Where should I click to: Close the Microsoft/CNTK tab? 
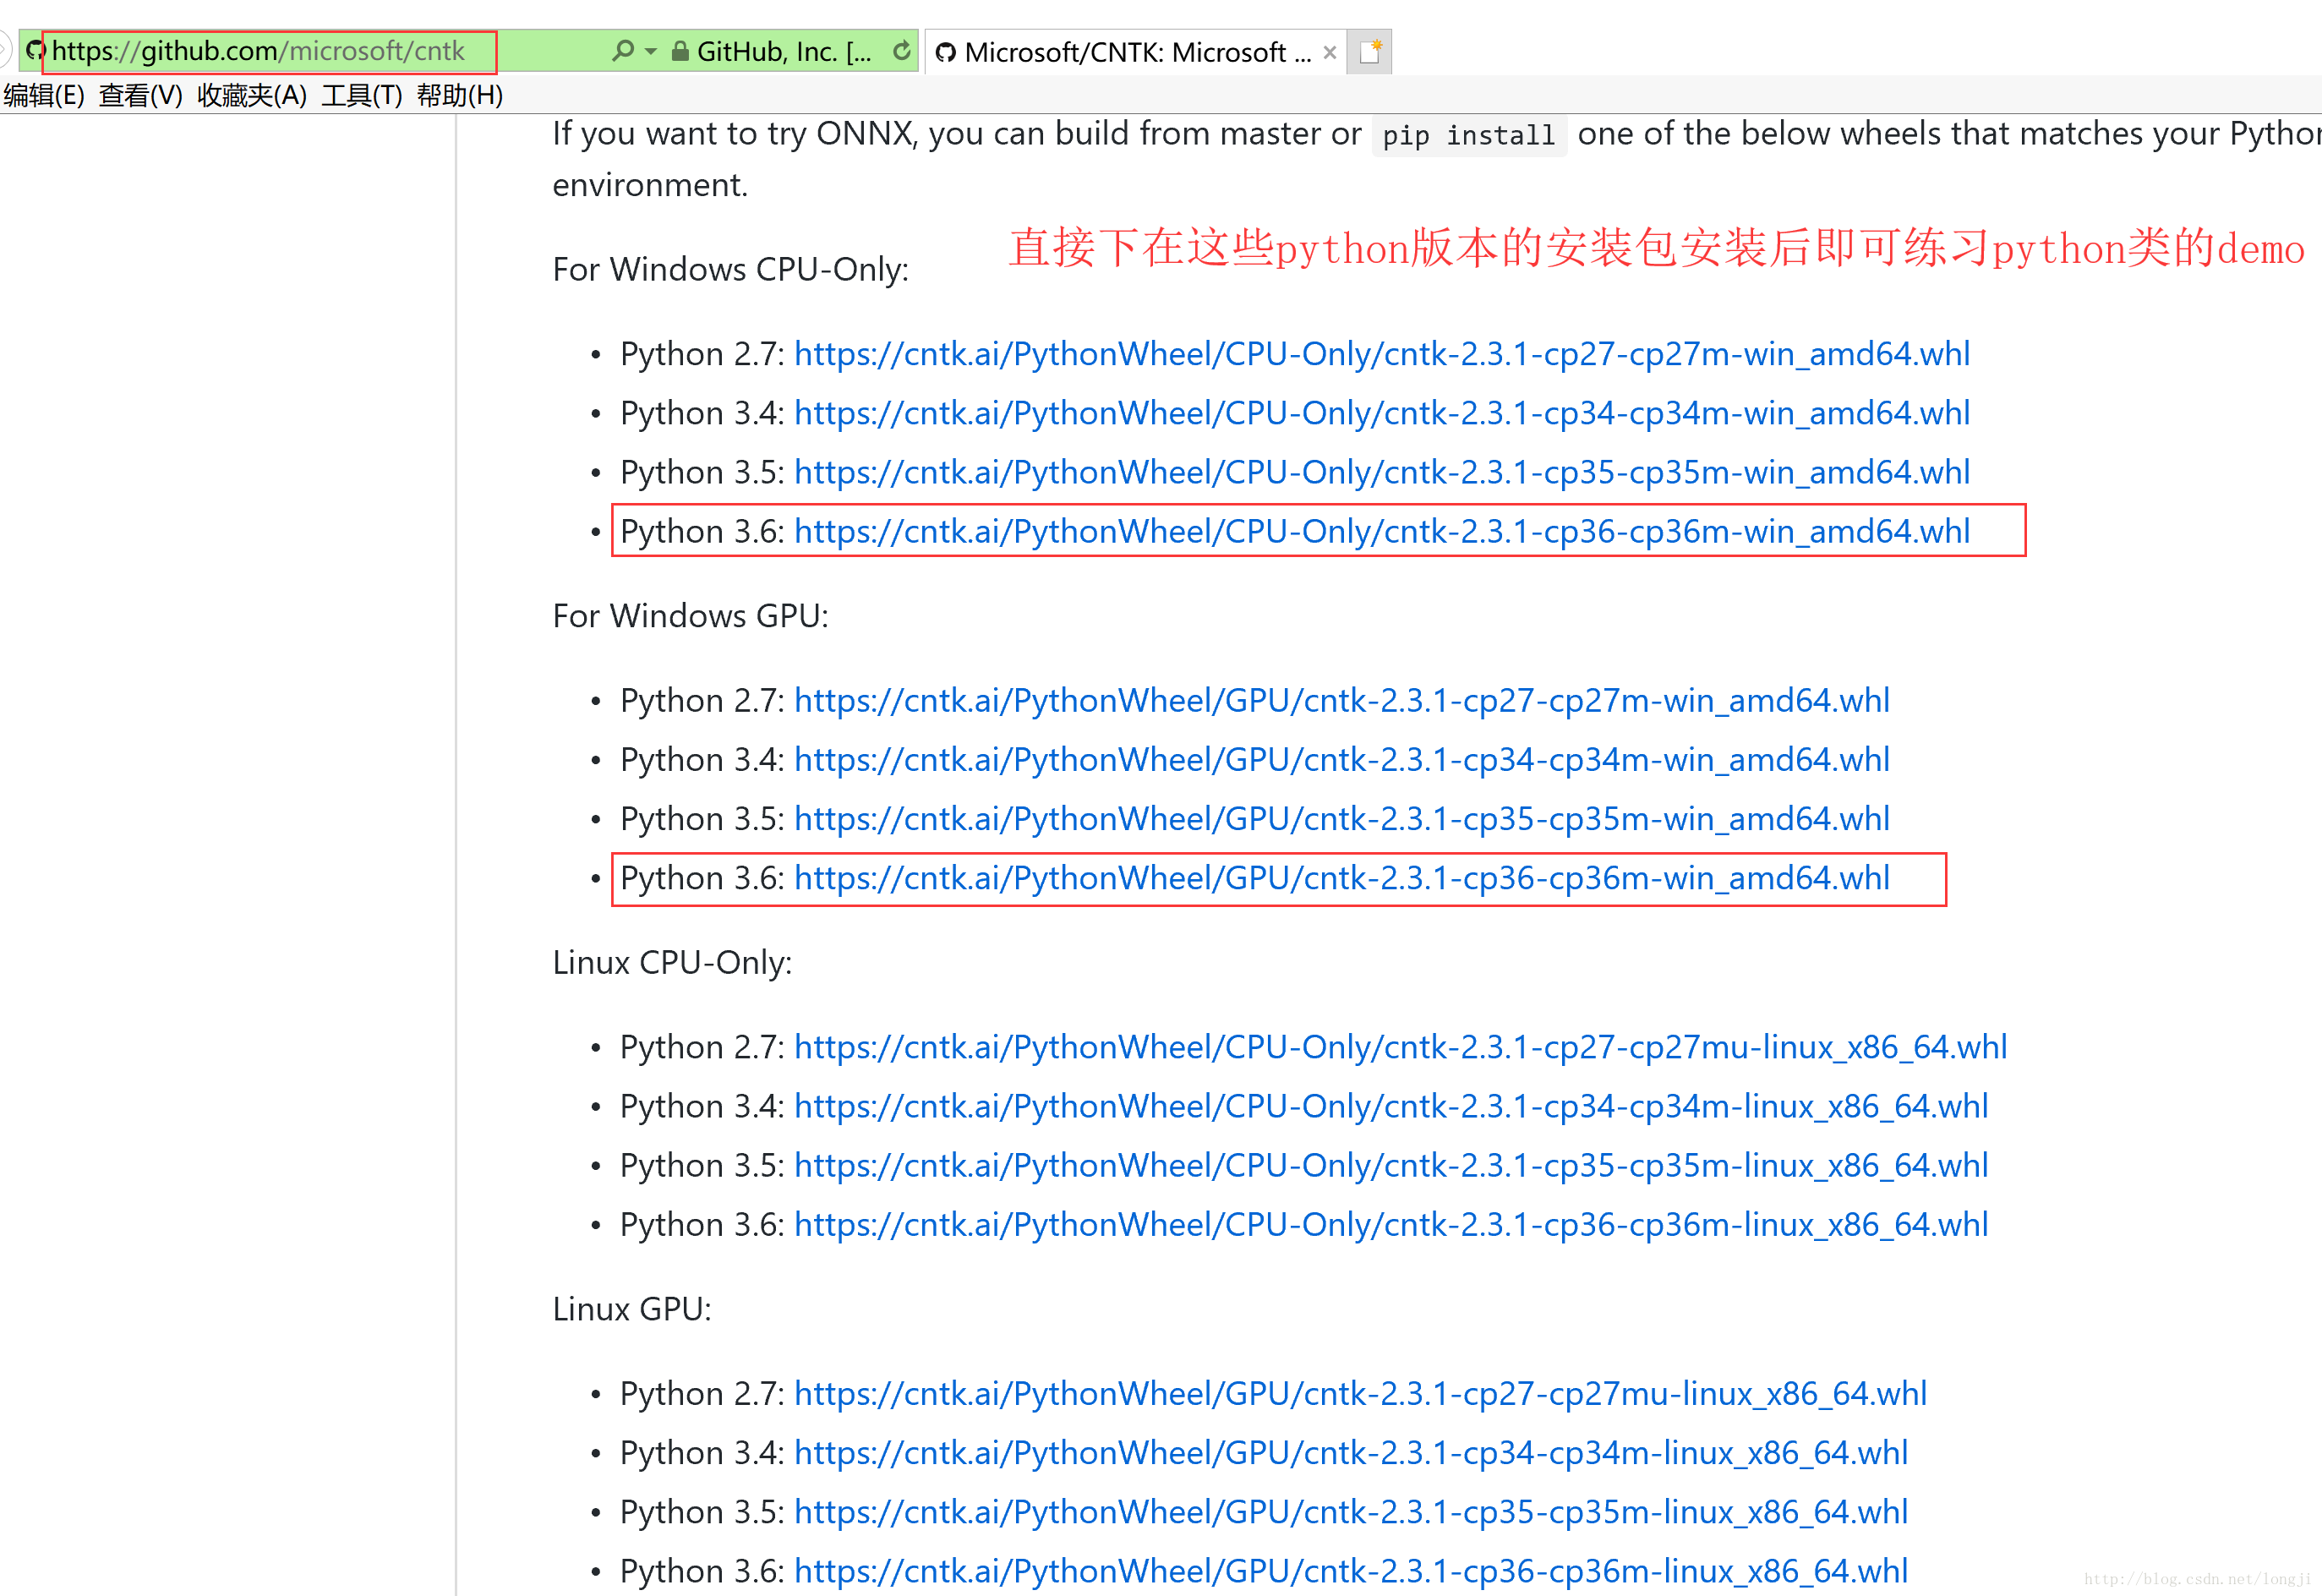click(x=1330, y=52)
